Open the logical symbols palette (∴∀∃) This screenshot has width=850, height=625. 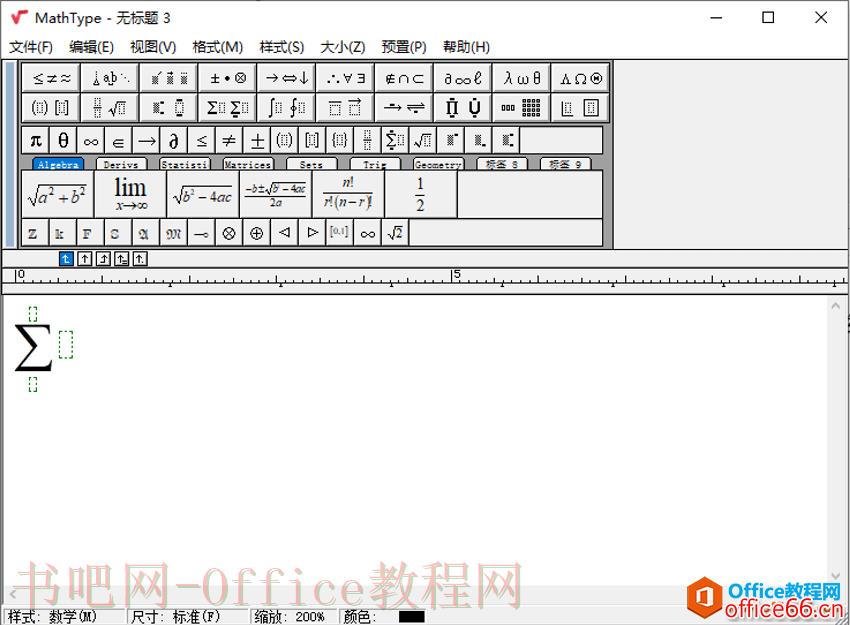[x=345, y=78]
